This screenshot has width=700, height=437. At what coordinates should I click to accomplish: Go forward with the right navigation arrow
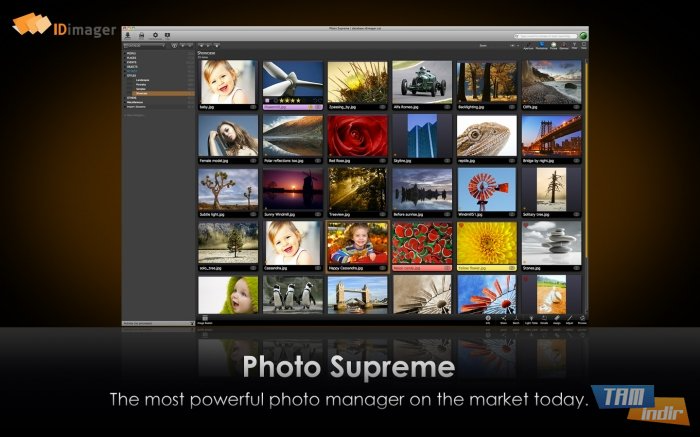click(x=208, y=46)
